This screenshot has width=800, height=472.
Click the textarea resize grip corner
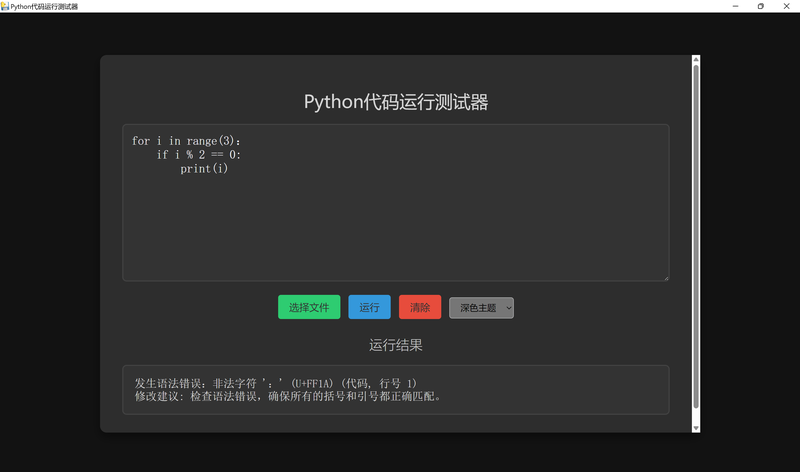tap(666, 278)
